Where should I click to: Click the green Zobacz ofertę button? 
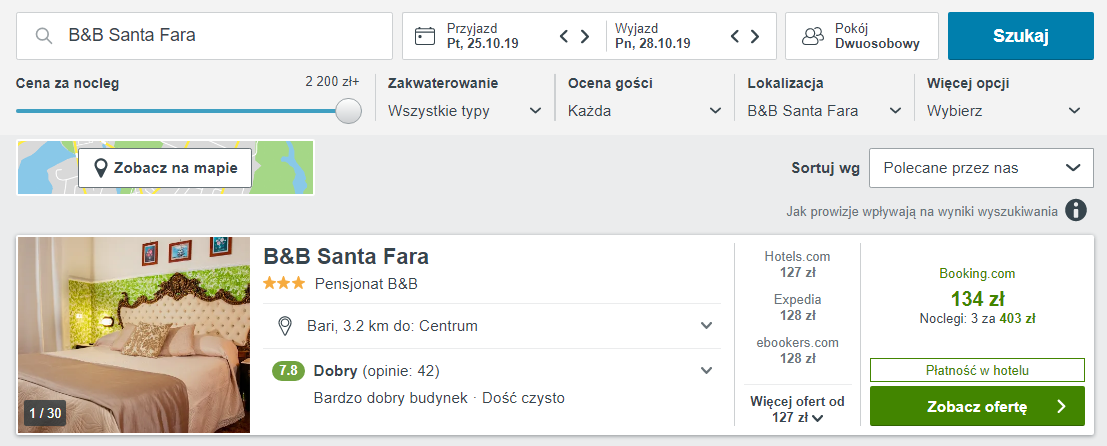(977, 406)
